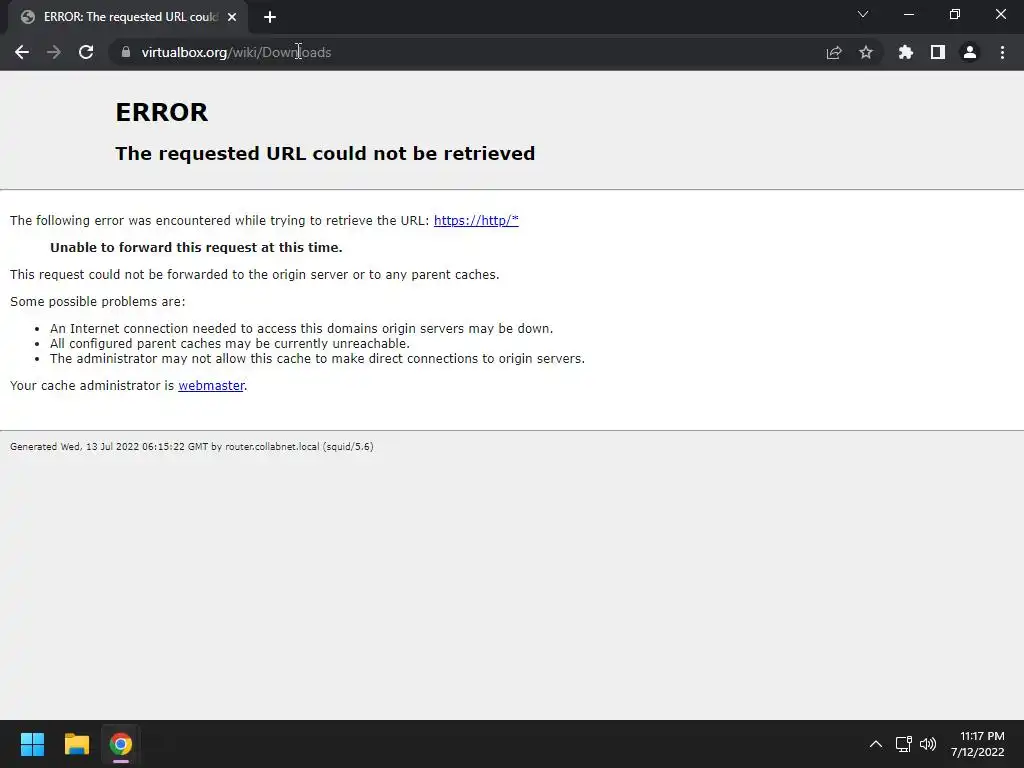The image size is (1024, 768).
Task: Open the Extensions puzzle icon
Action: click(x=906, y=52)
